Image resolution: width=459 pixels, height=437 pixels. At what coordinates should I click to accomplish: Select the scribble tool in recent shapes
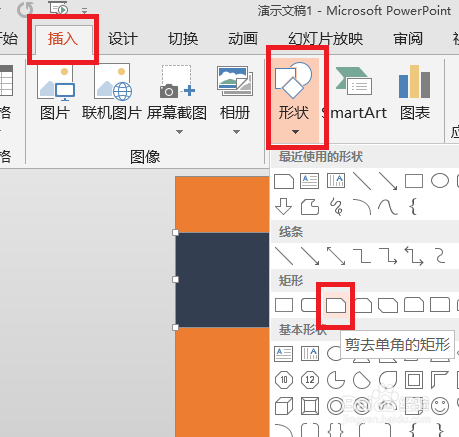click(336, 207)
